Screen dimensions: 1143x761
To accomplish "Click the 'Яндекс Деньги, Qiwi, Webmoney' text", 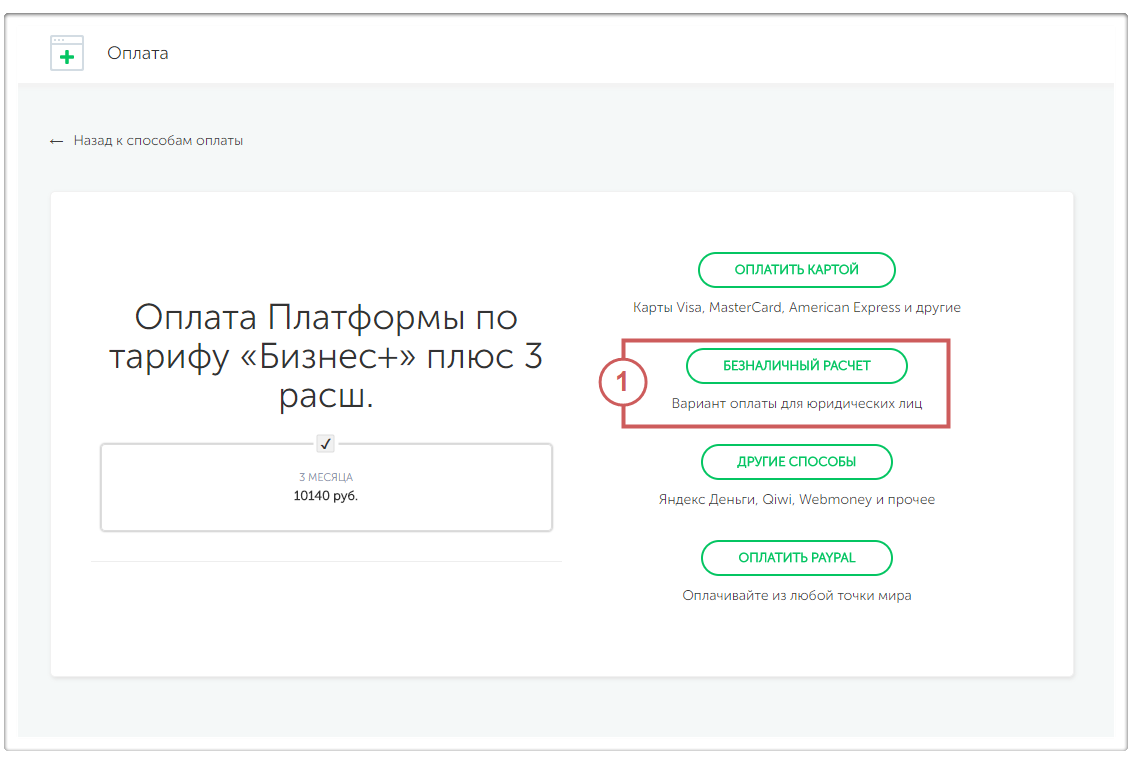I will tap(796, 499).
